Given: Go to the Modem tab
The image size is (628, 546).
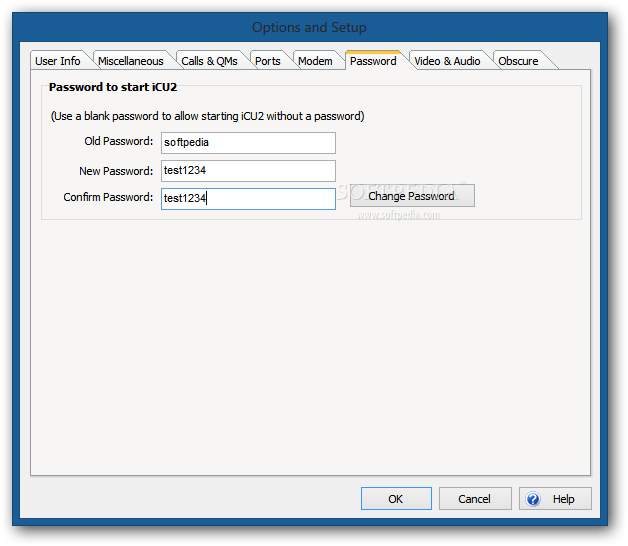Looking at the screenshot, I should pyautogui.click(x=315, y=61).
